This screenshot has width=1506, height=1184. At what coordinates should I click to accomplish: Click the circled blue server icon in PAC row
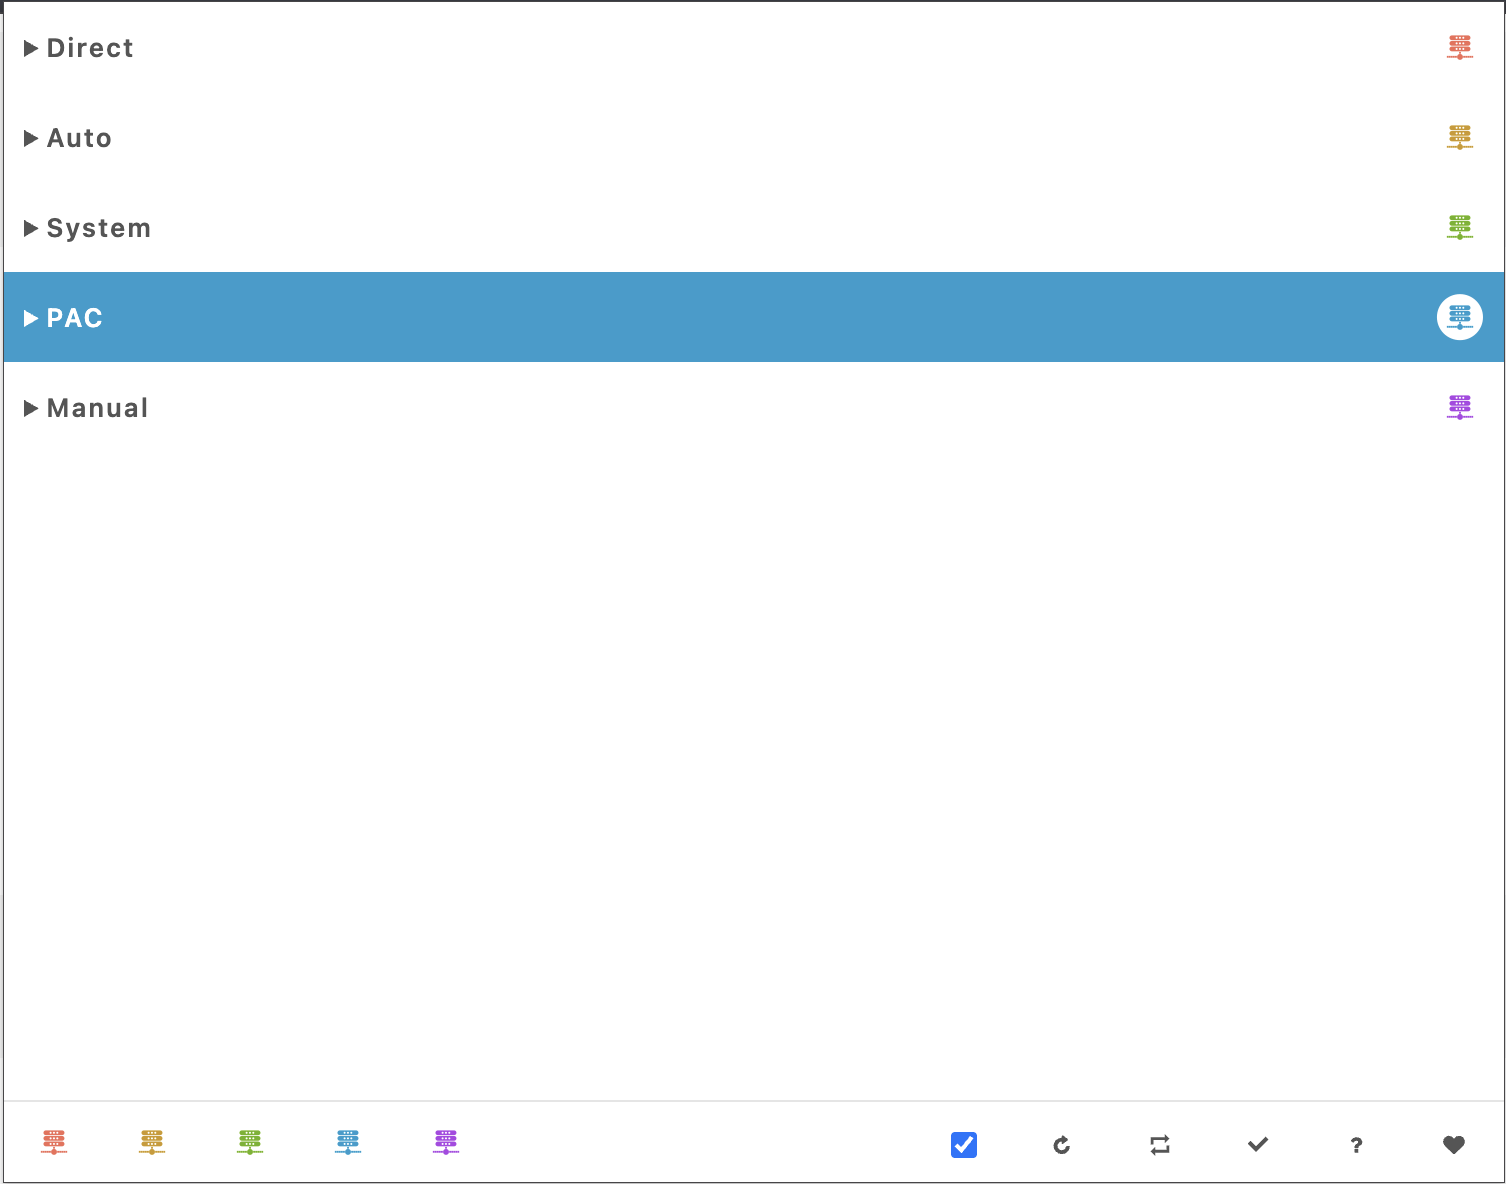[x=1459, y=317]
